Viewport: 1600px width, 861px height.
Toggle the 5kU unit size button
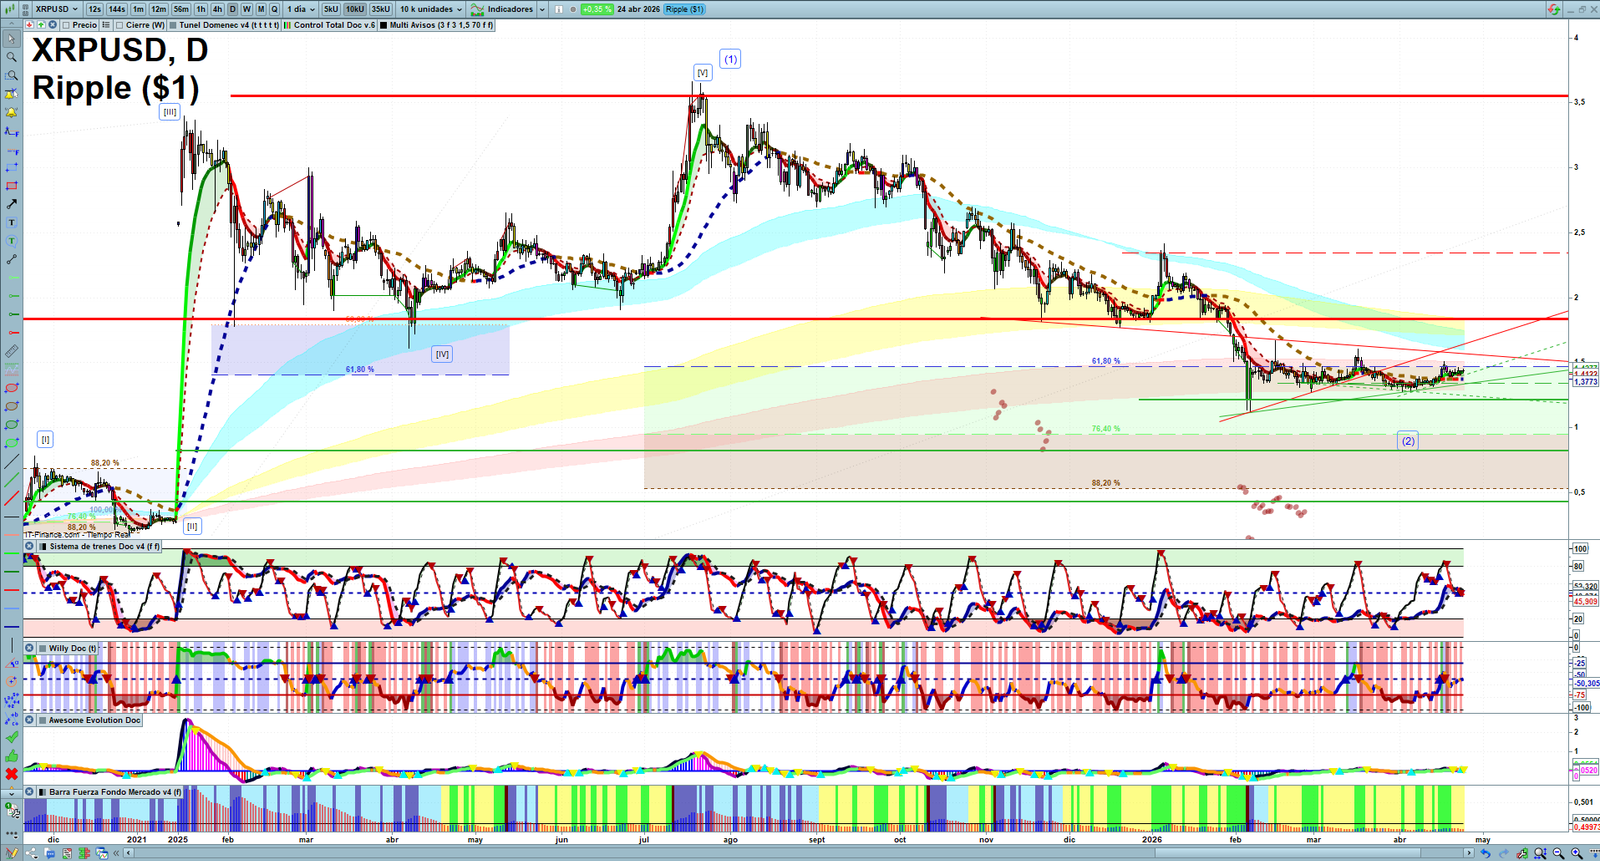click(331, 9)
